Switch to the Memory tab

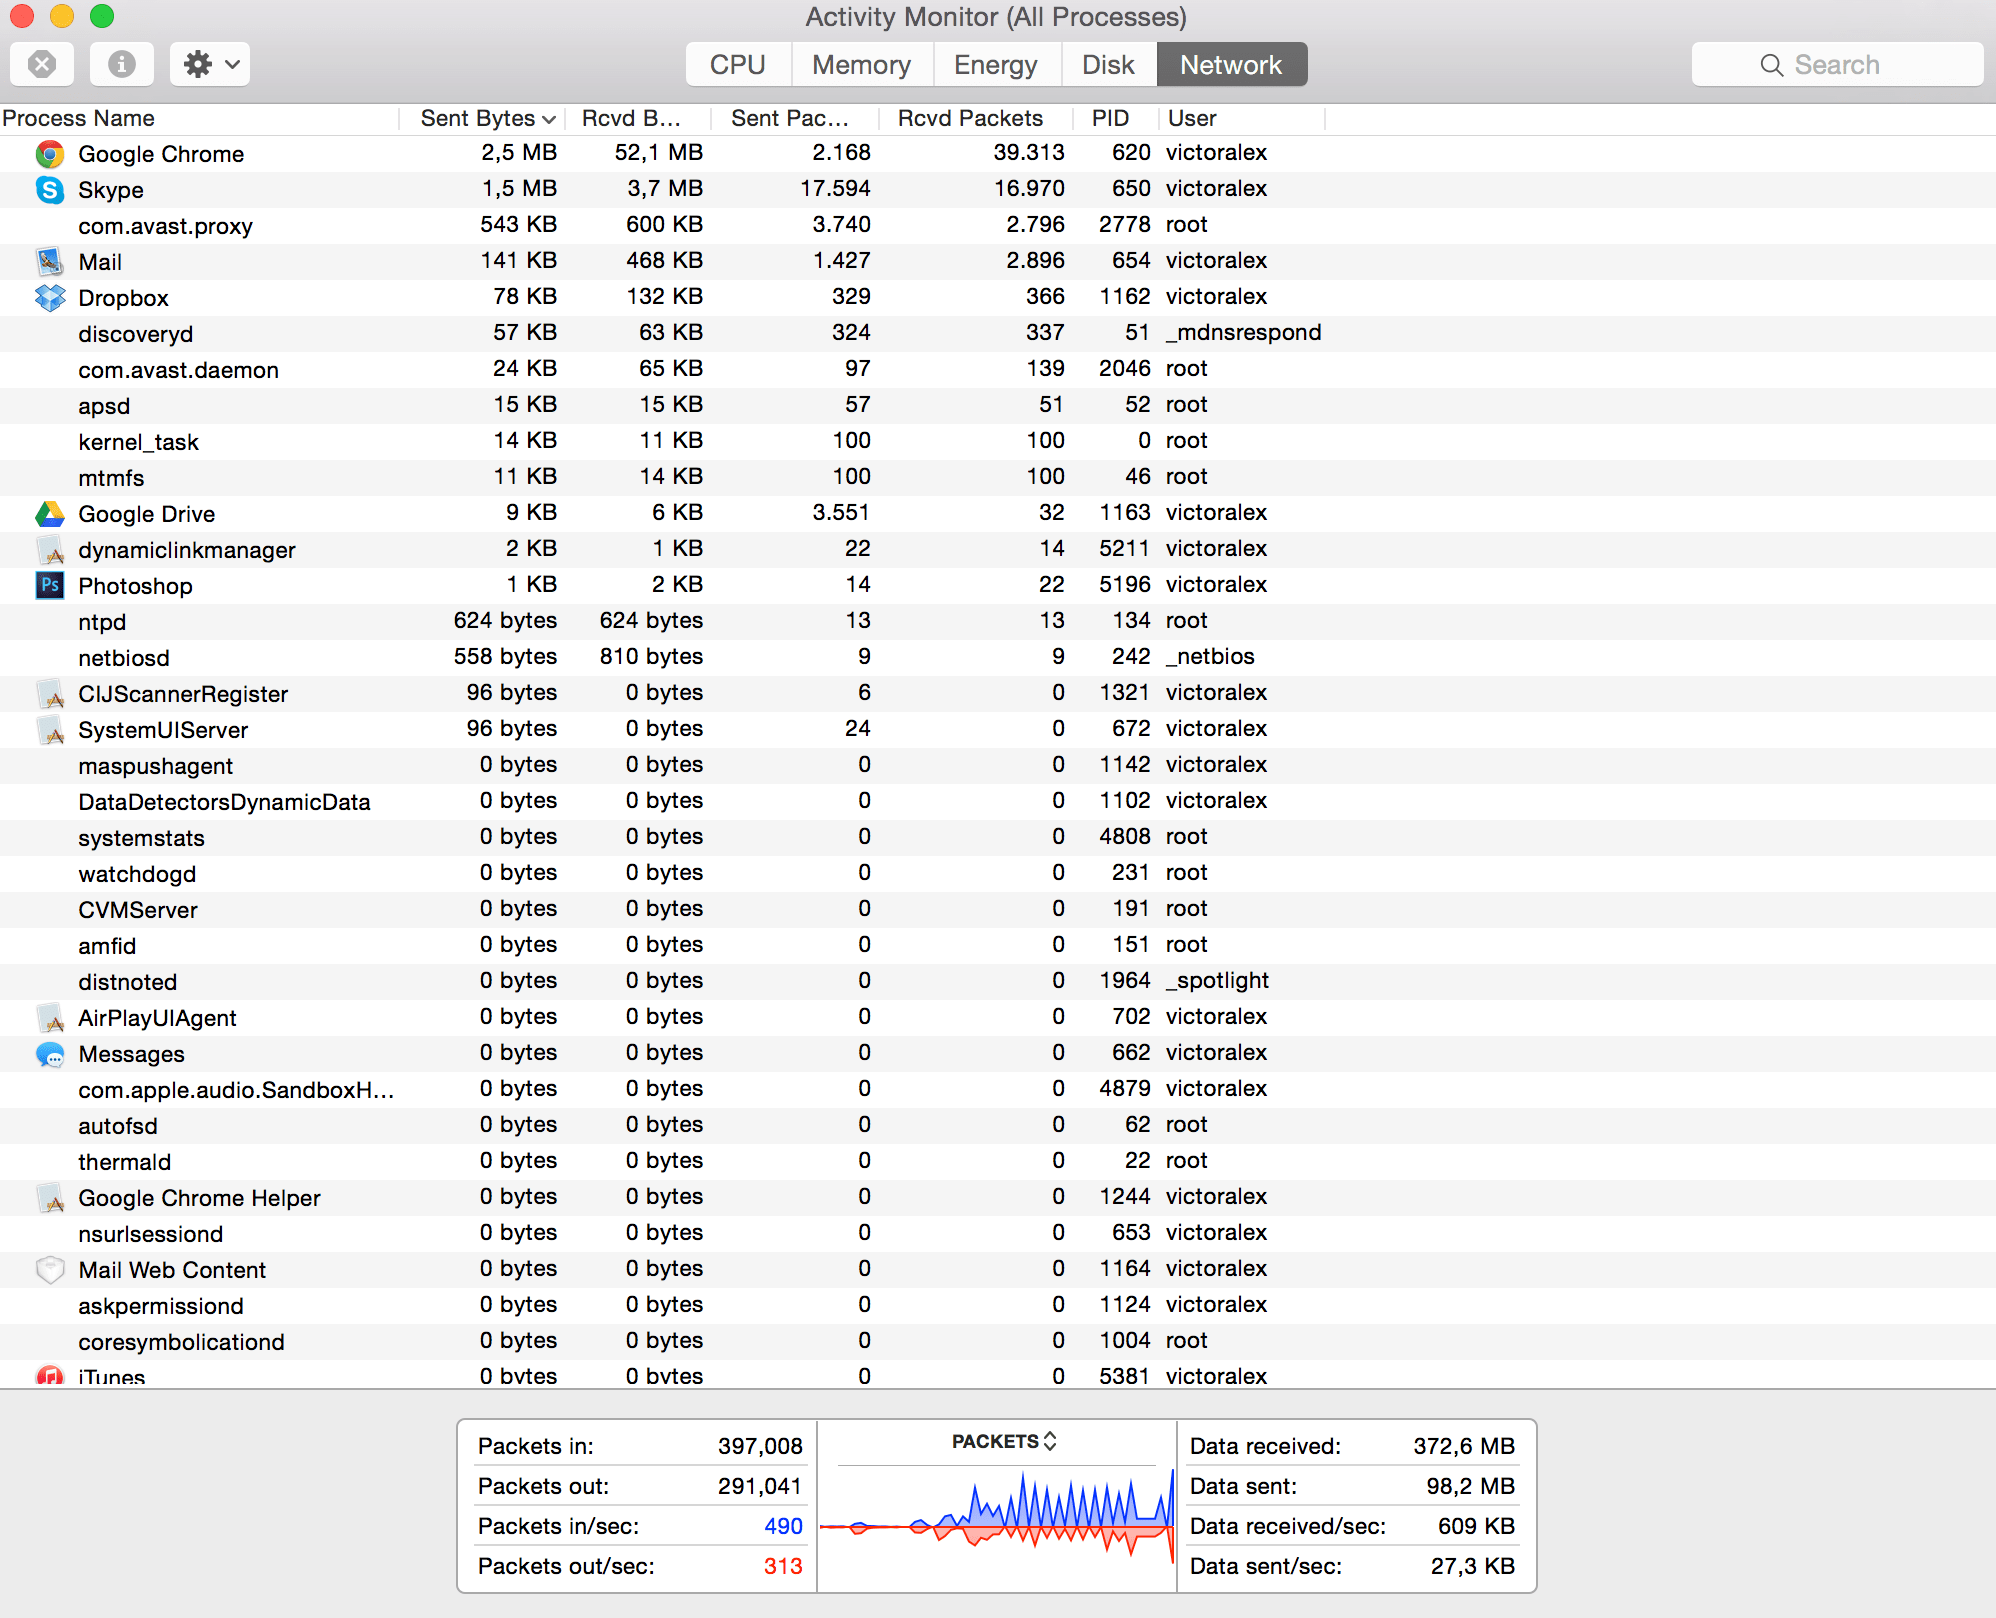pos(861,63)
